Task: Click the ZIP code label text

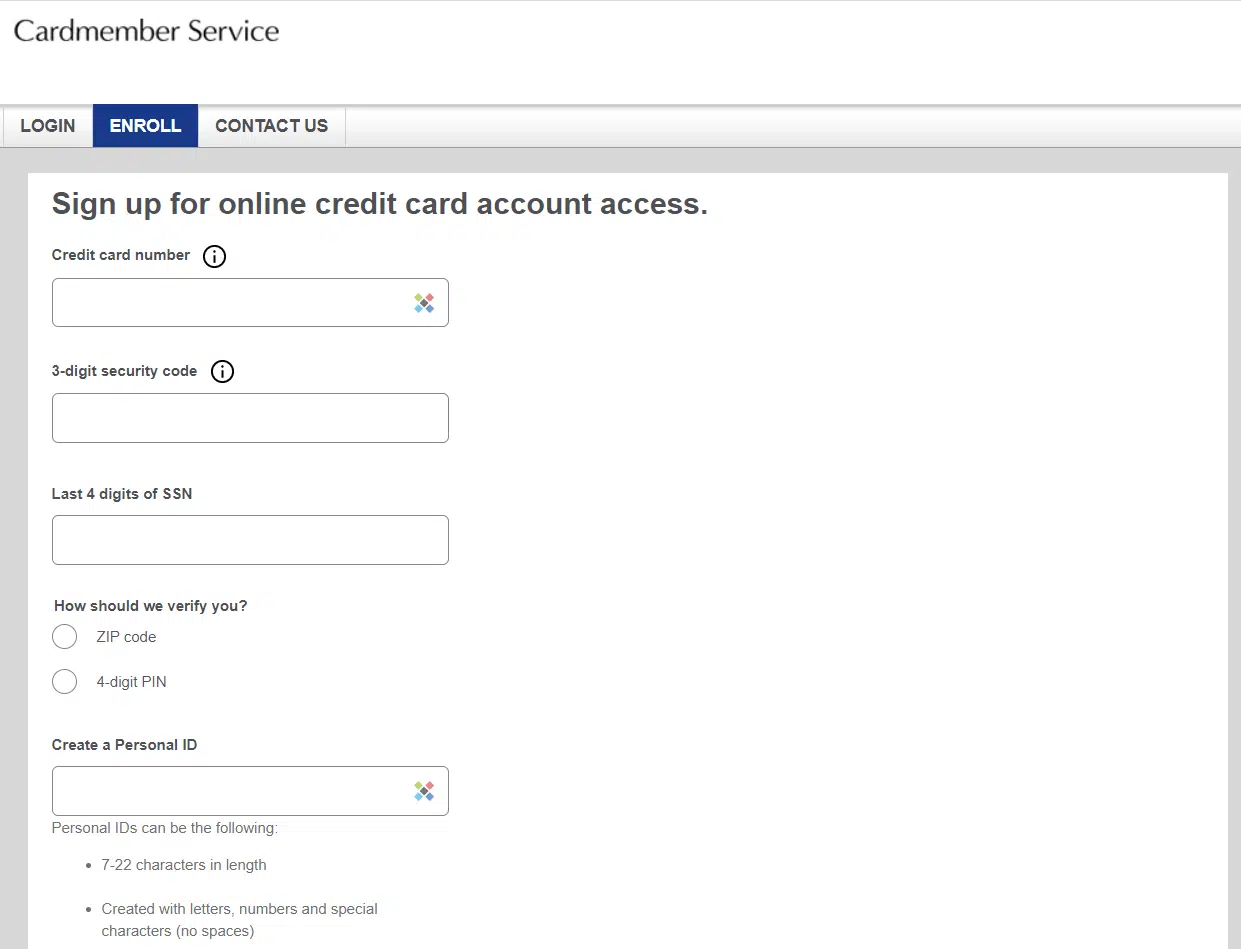Action: pos(127,636)
